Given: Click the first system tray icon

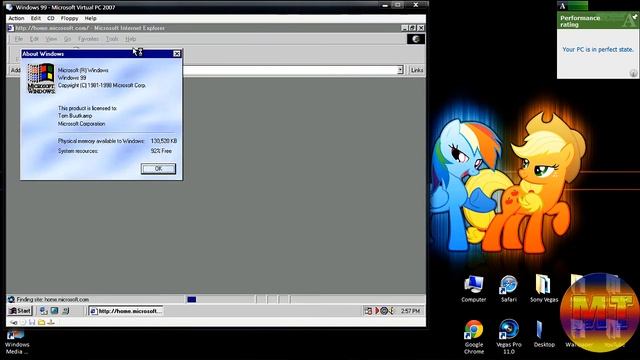Looking at the screenshot, I should (368, 311).
